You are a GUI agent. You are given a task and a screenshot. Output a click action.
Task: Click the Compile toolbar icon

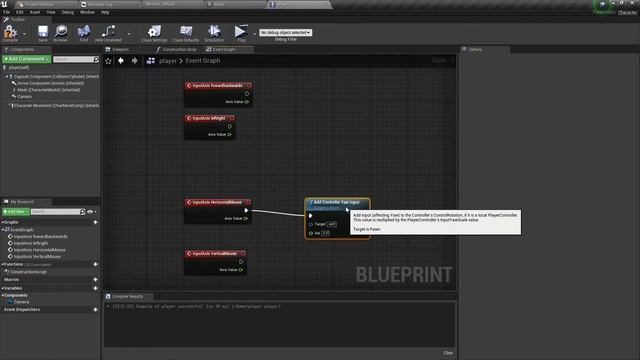10,33
